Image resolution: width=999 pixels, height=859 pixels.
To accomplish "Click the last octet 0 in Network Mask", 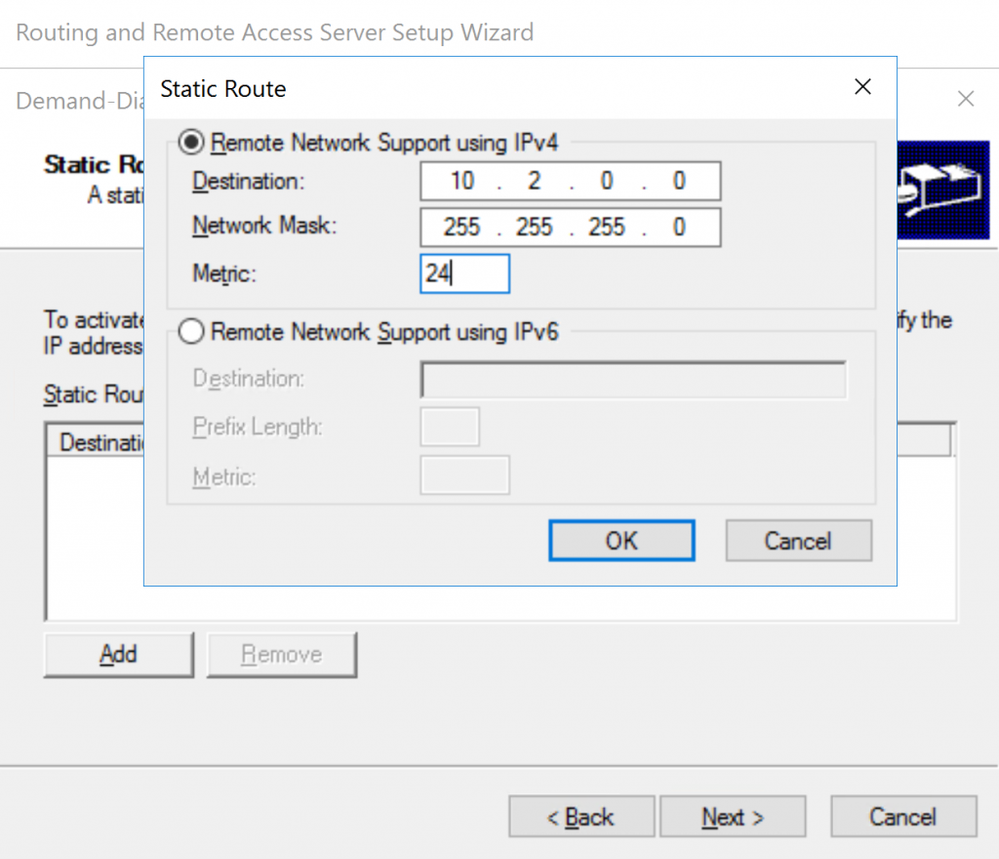I will click(x=679, y=227).
